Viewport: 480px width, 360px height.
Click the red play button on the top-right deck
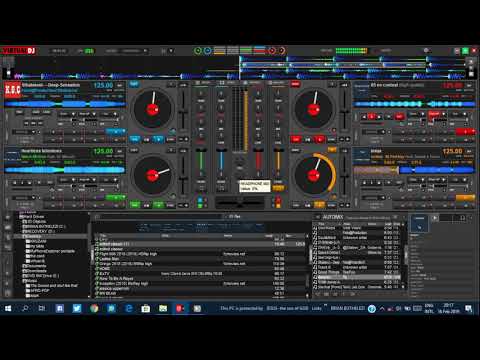[x=319, y=139]
